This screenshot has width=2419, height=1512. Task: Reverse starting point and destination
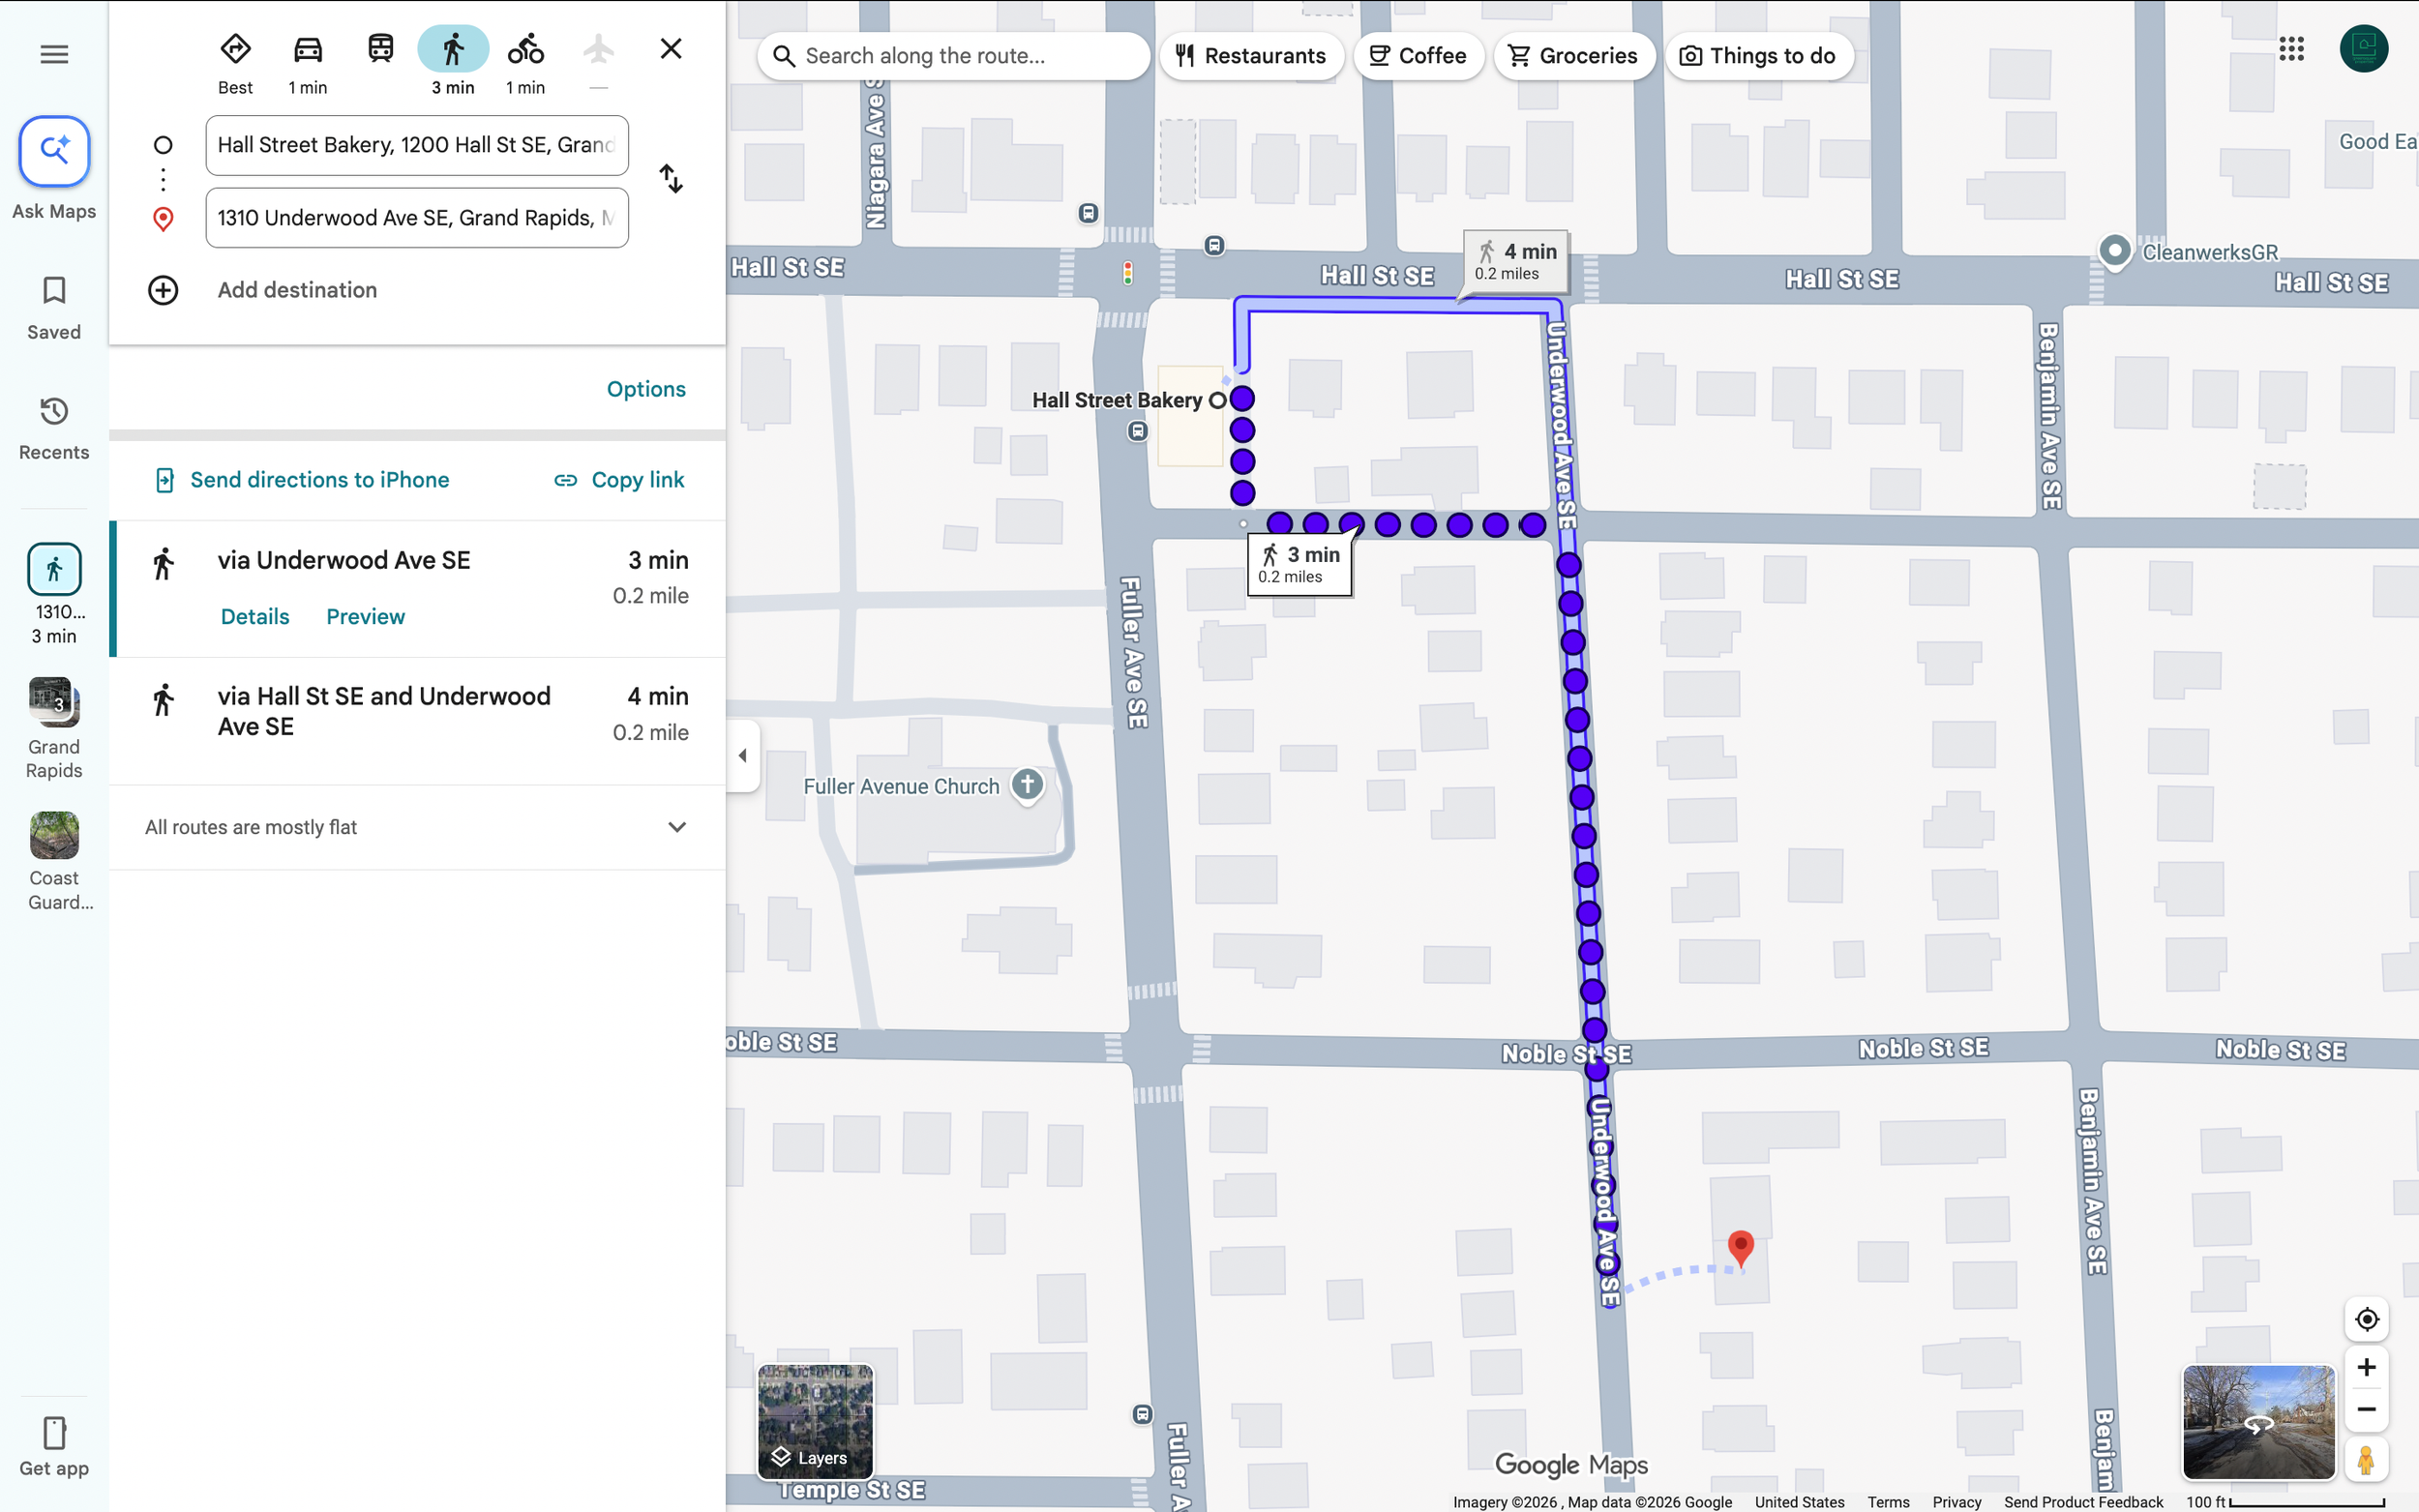point(671,180)
